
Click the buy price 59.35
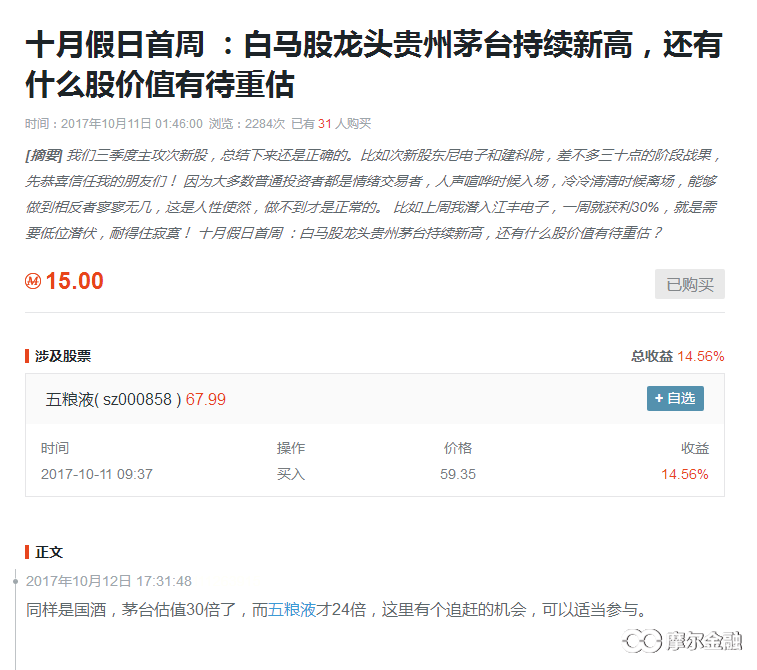click(458, 474)
